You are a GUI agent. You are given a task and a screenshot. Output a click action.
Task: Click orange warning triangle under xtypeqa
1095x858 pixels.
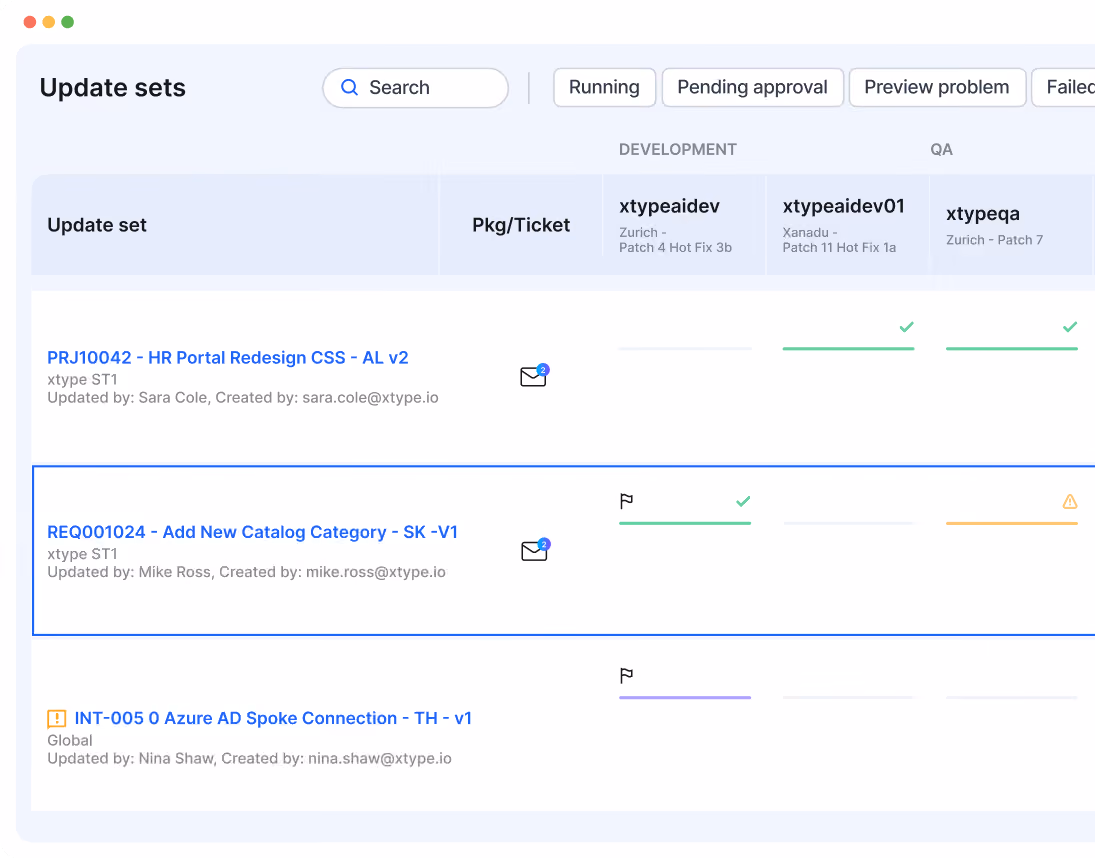(x=1069, y=501)
